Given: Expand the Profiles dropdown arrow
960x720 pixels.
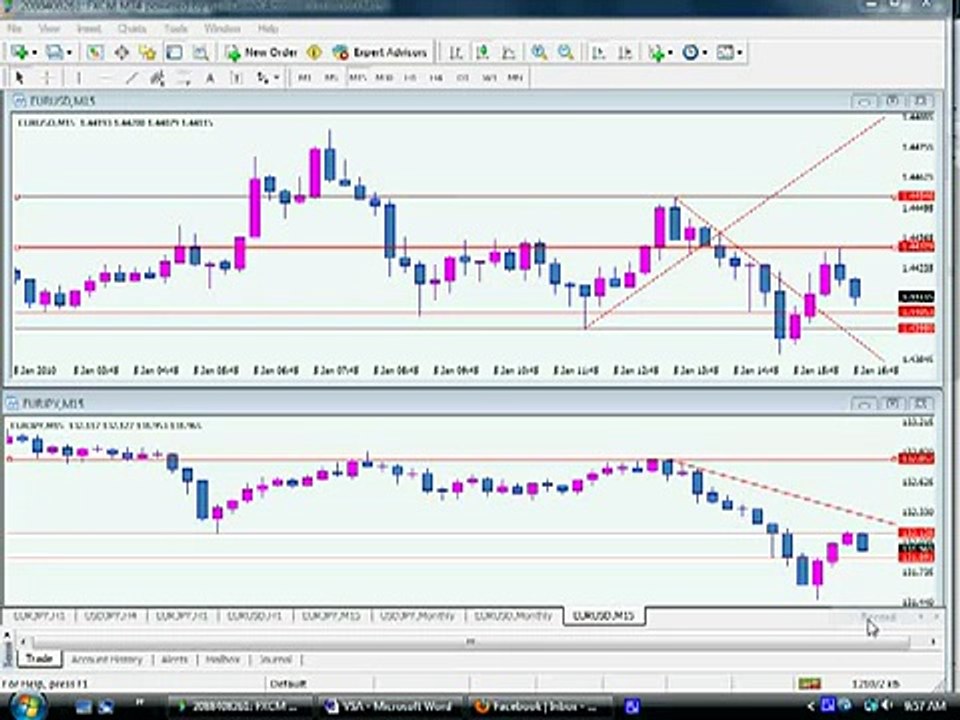Looking at the screenshot, I should coord(69,53).
